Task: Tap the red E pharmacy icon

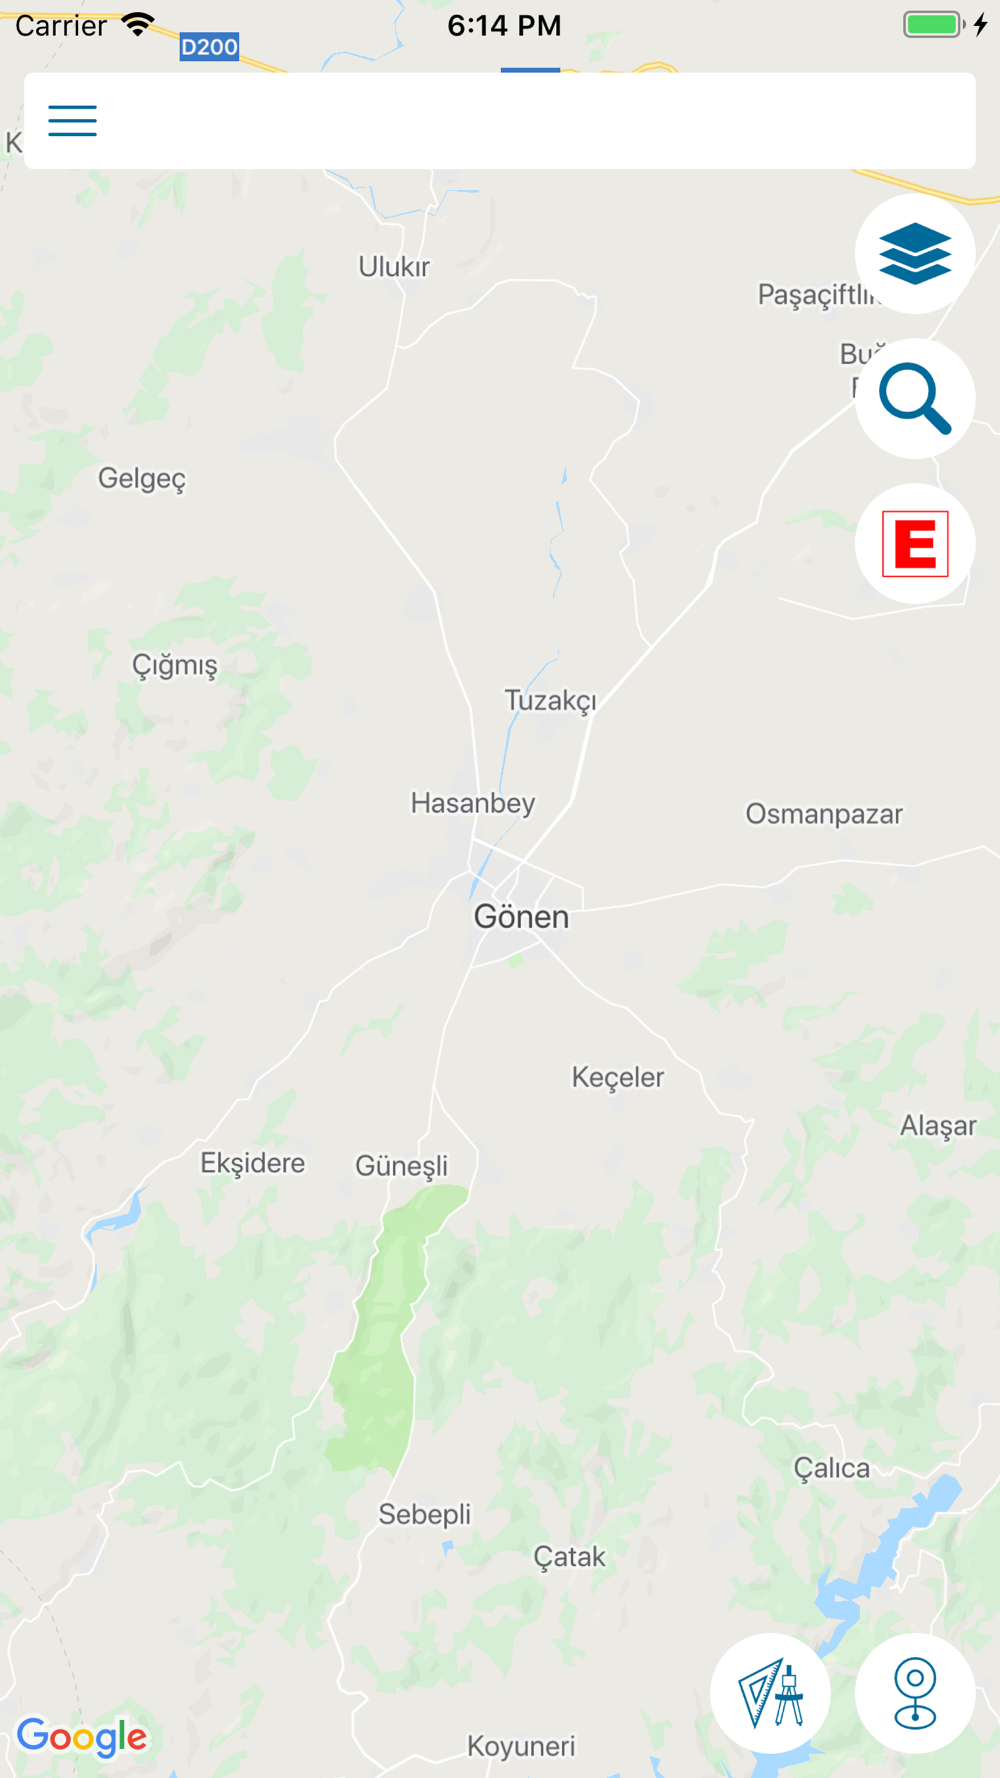Action: 915,544
